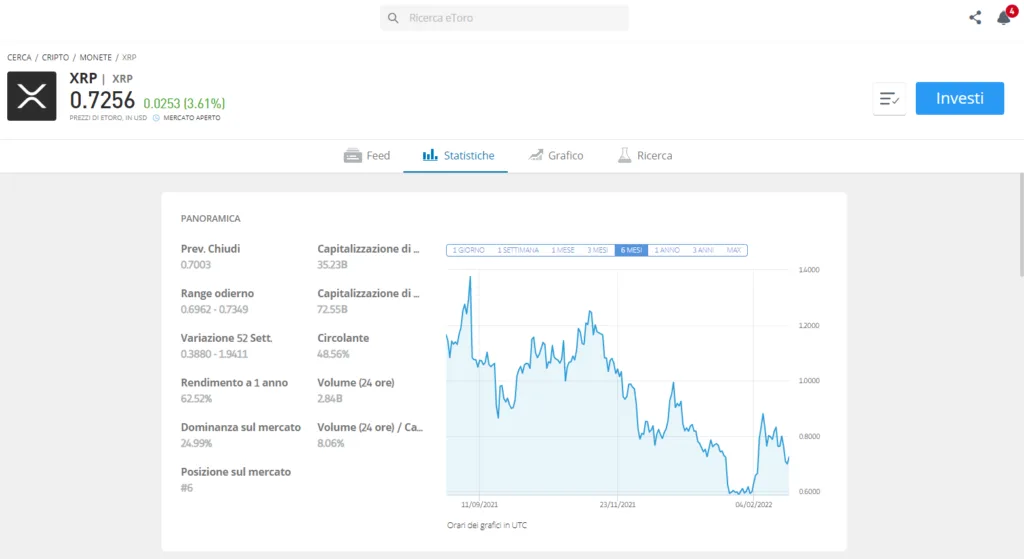Click the Statistiche bar chart icon
The height and width of the screenshot is (559, 1024).
point(430,155)
